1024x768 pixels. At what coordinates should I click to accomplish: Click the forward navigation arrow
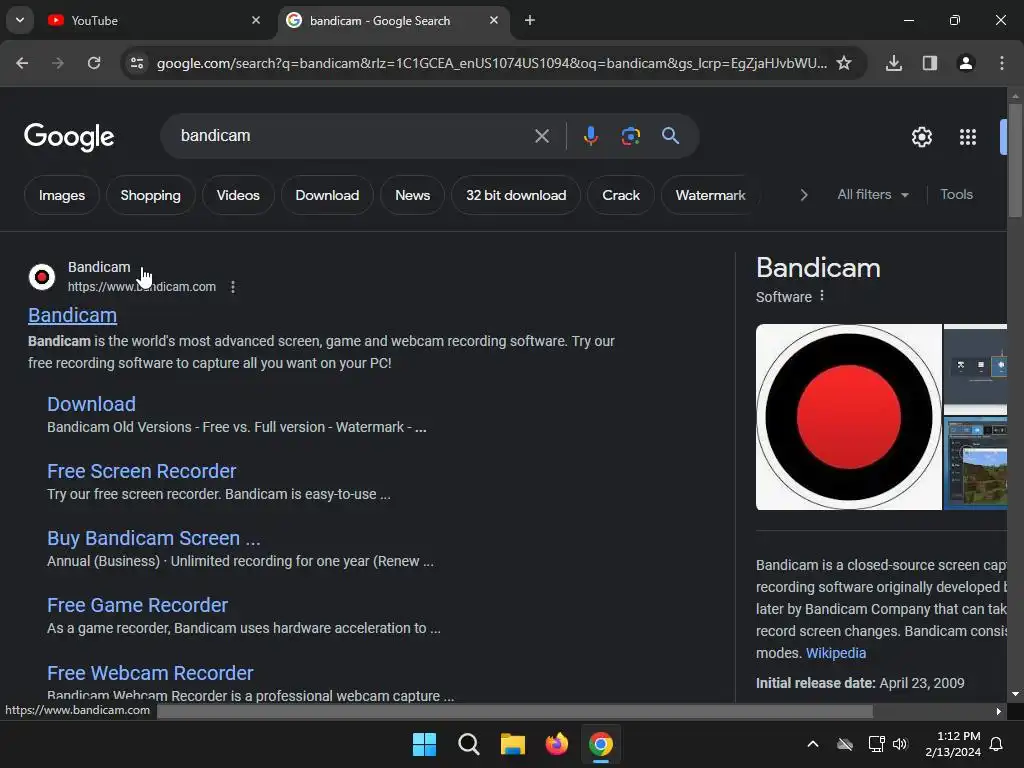tap(58, 63)
